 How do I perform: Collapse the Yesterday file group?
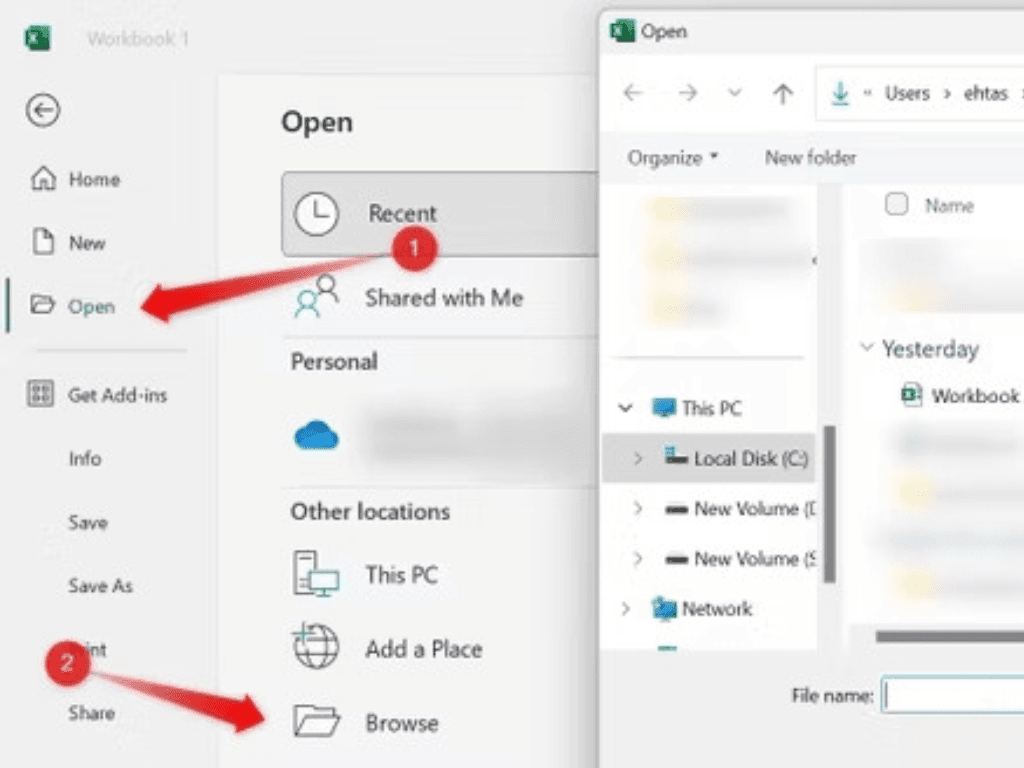[865, 349]
